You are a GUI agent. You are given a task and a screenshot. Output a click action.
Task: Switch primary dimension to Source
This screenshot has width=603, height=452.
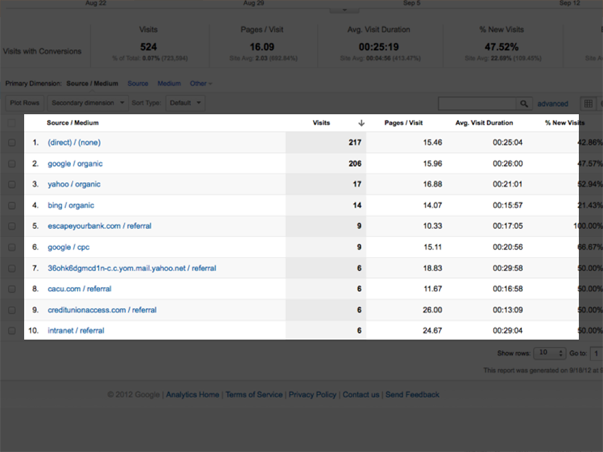(x=138, y=84)
